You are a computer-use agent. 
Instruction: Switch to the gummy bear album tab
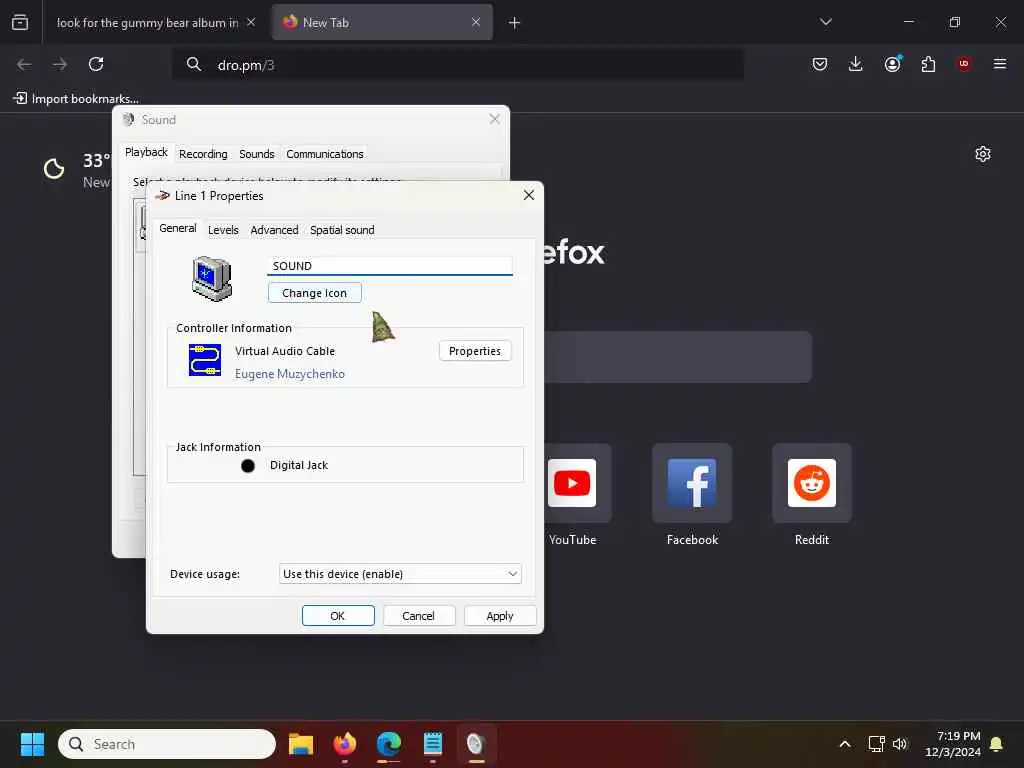tap(148, 23)
